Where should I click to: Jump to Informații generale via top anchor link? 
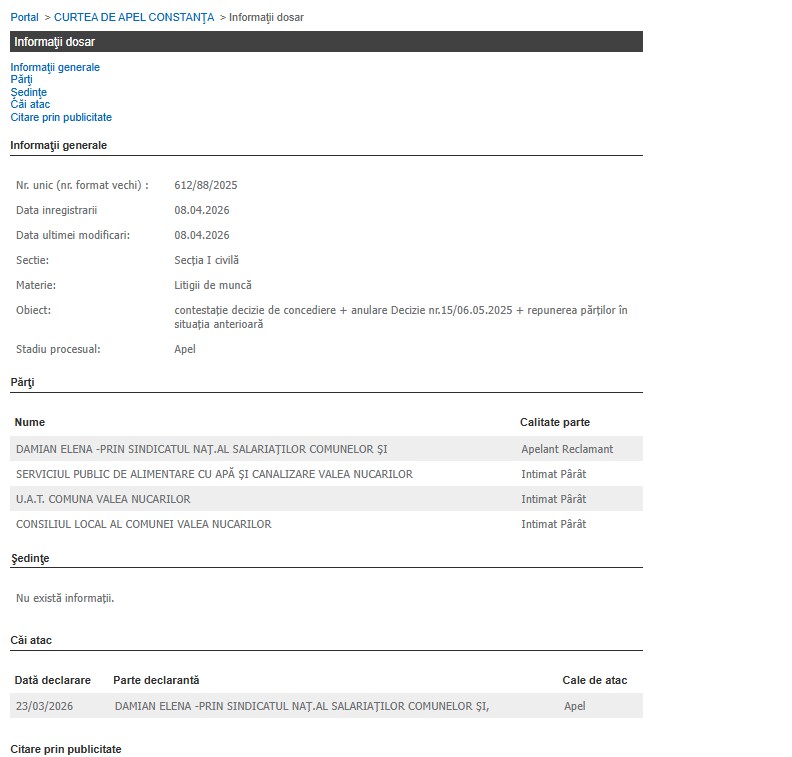coord(55,67)
